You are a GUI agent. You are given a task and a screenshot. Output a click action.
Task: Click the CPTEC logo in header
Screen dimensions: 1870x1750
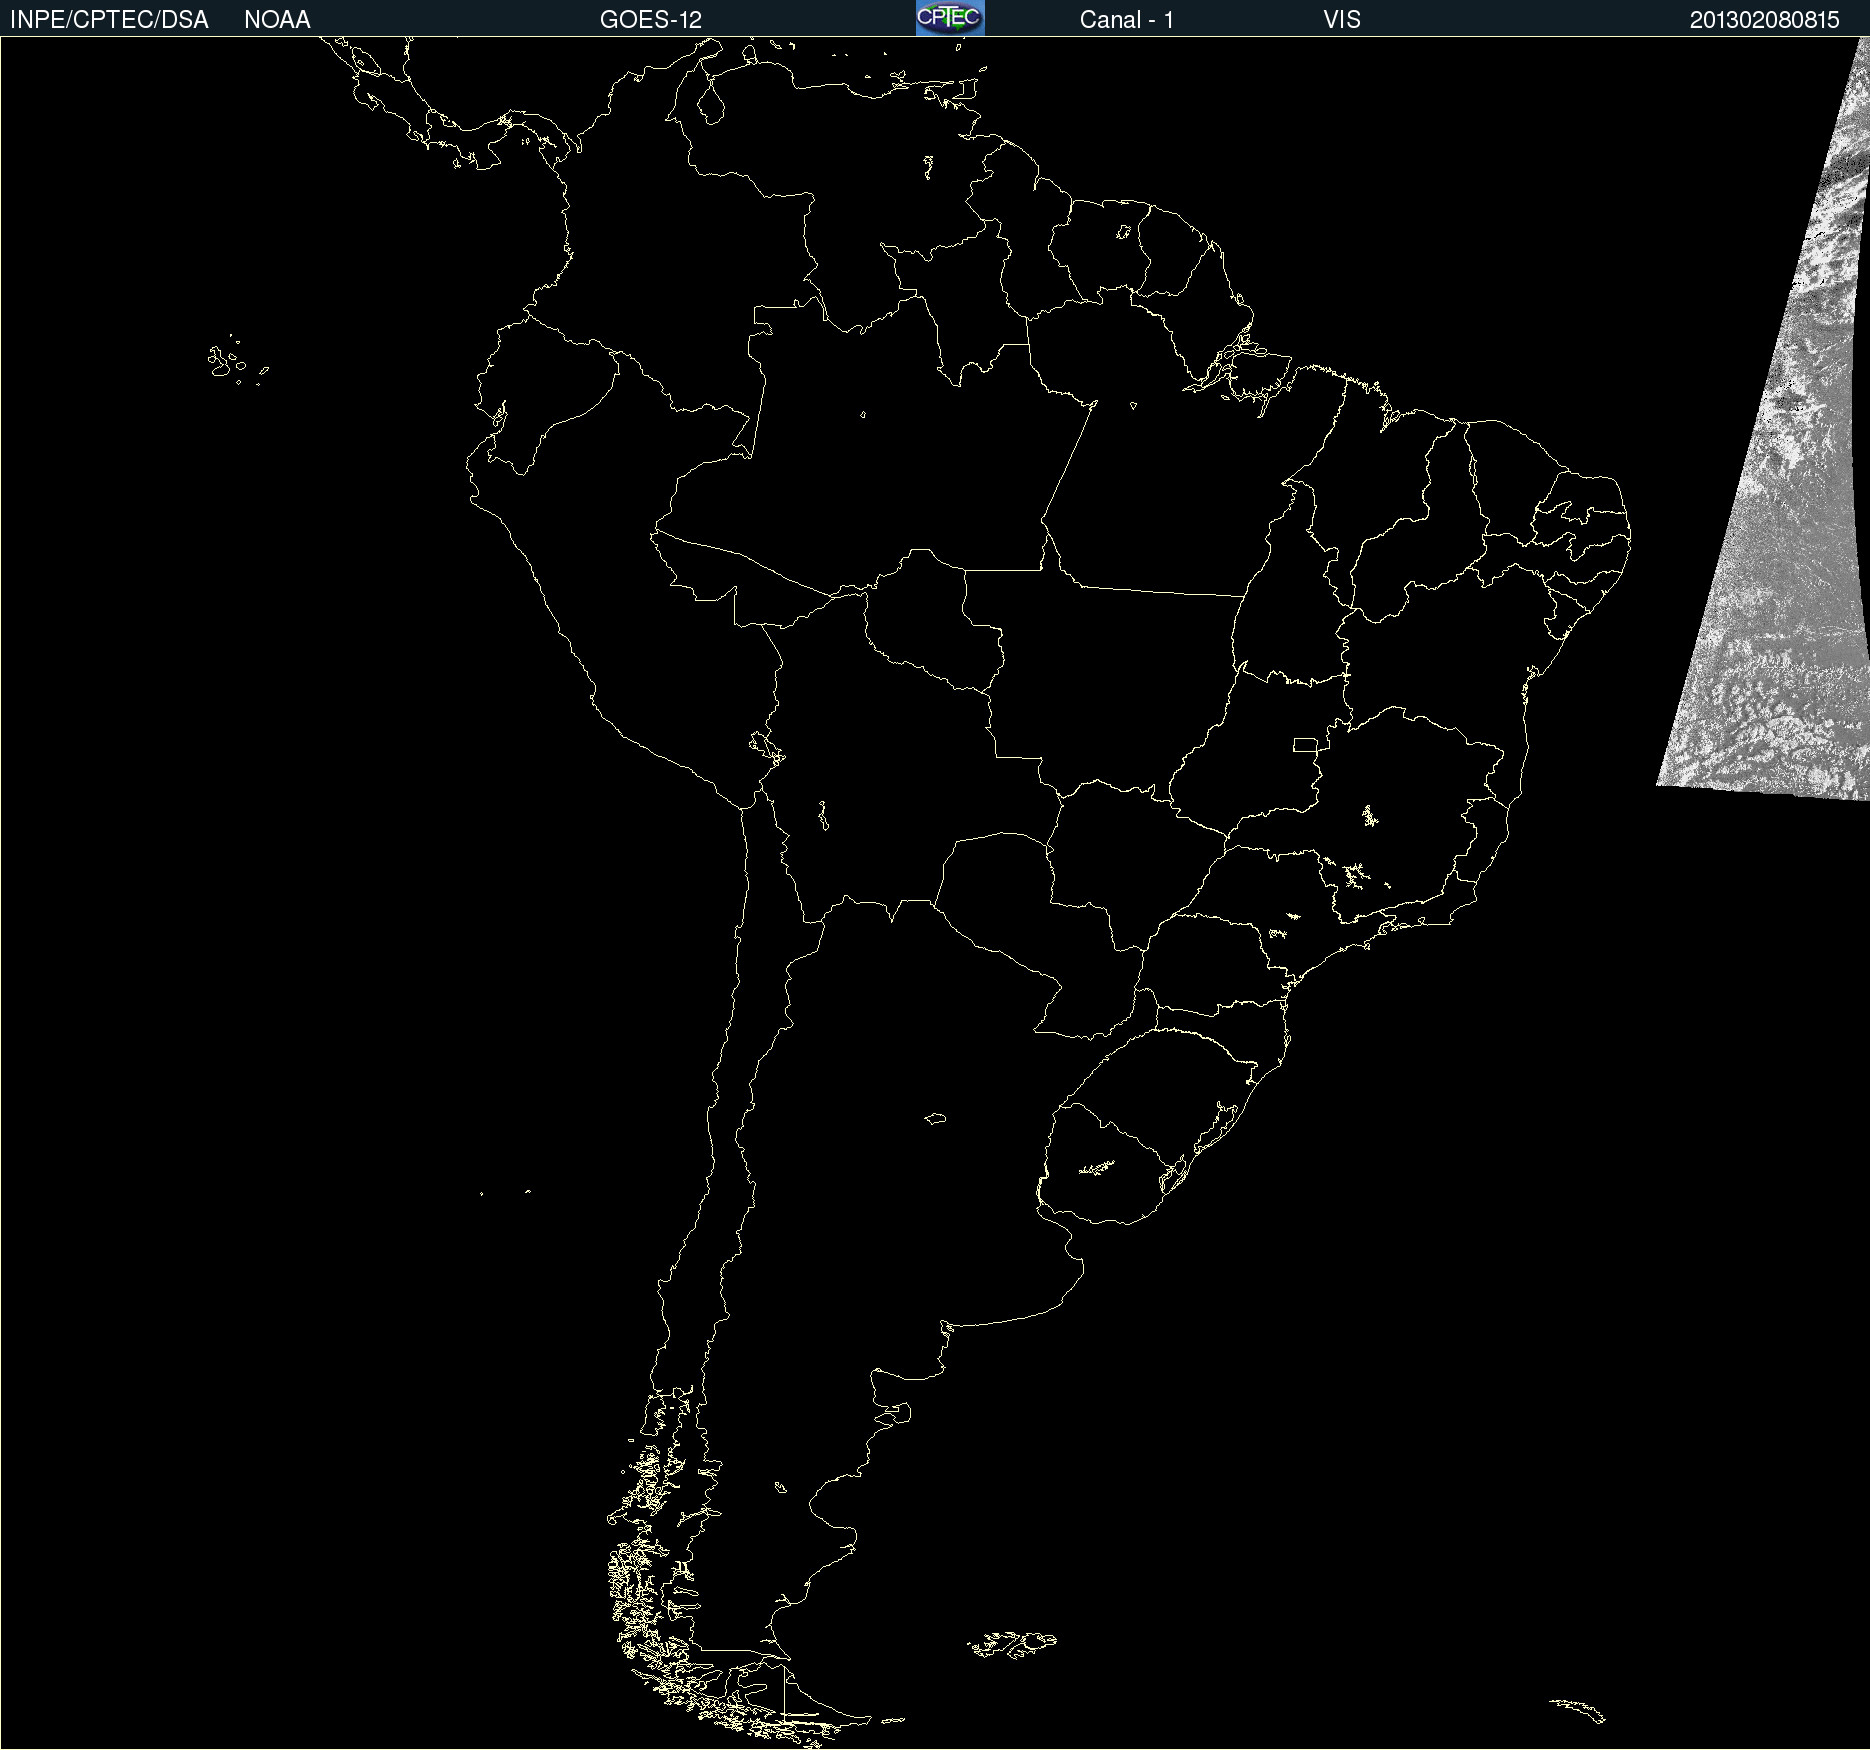tap(950, 18)
